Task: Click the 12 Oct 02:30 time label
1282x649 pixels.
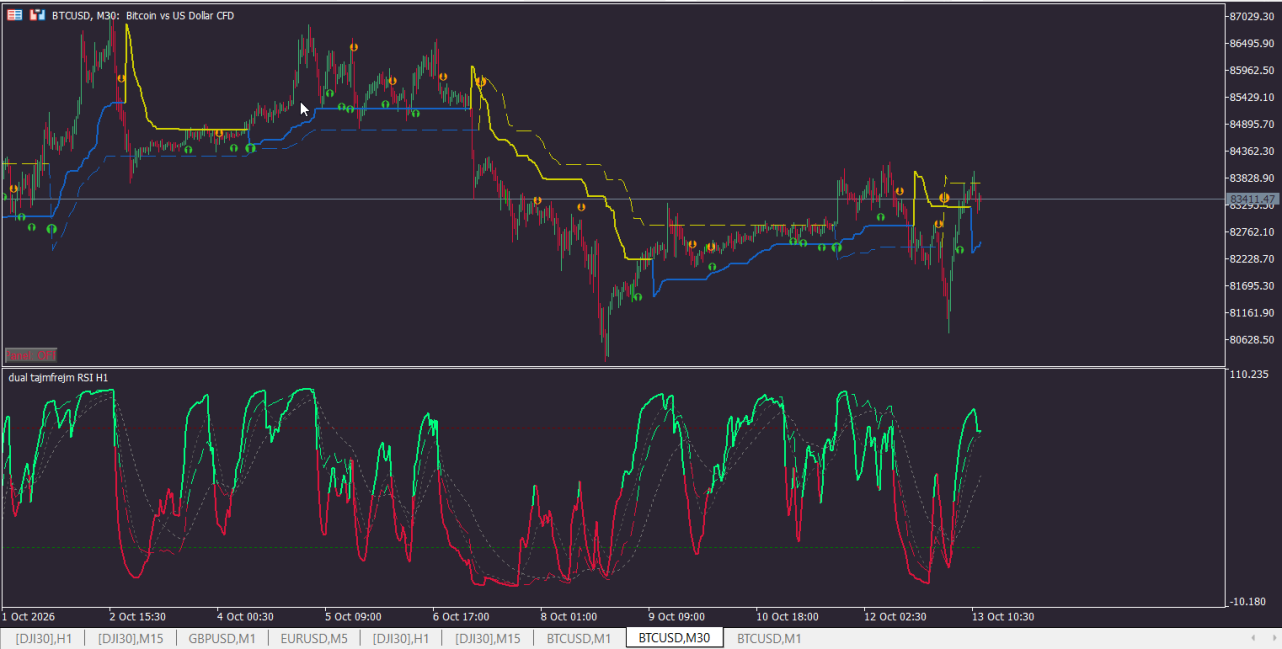Action: tap(896, 617)
